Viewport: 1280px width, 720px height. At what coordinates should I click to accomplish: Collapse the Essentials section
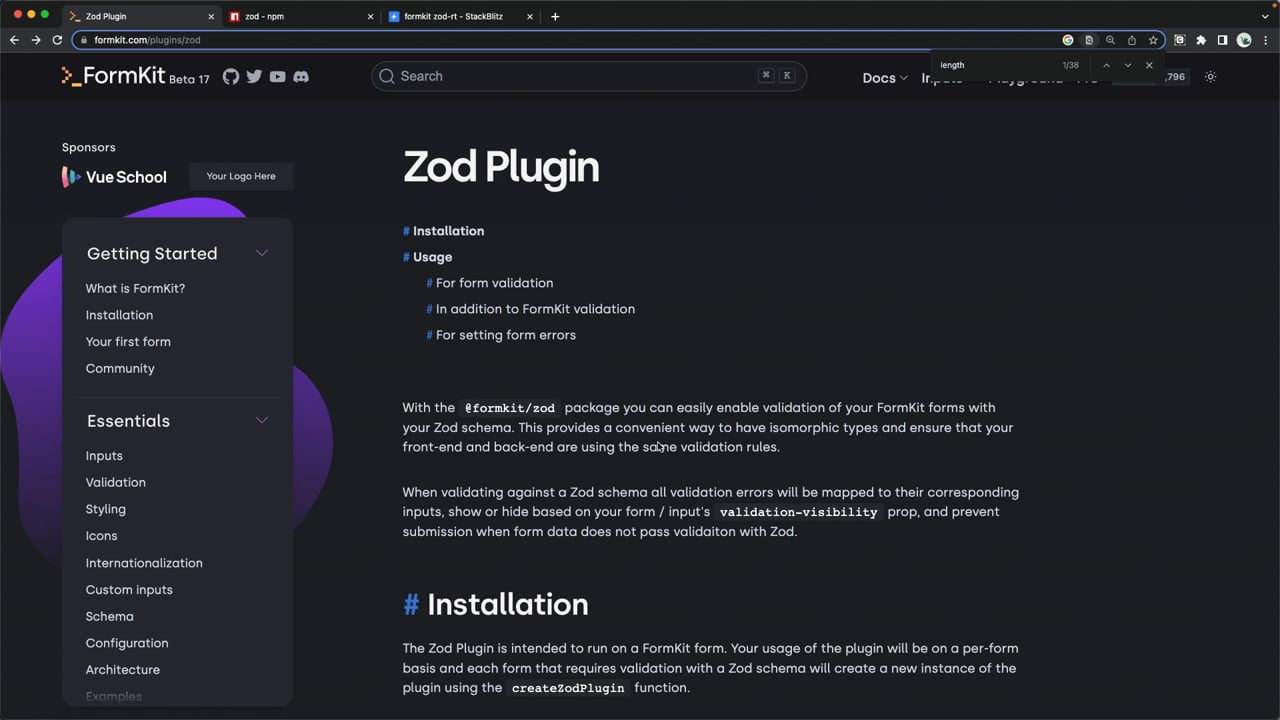point(262,420)
